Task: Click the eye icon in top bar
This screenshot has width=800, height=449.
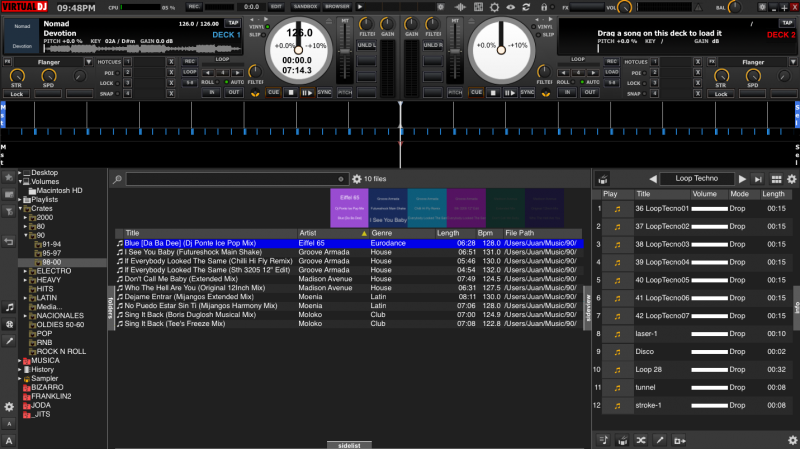Action: tap(511, 7)
